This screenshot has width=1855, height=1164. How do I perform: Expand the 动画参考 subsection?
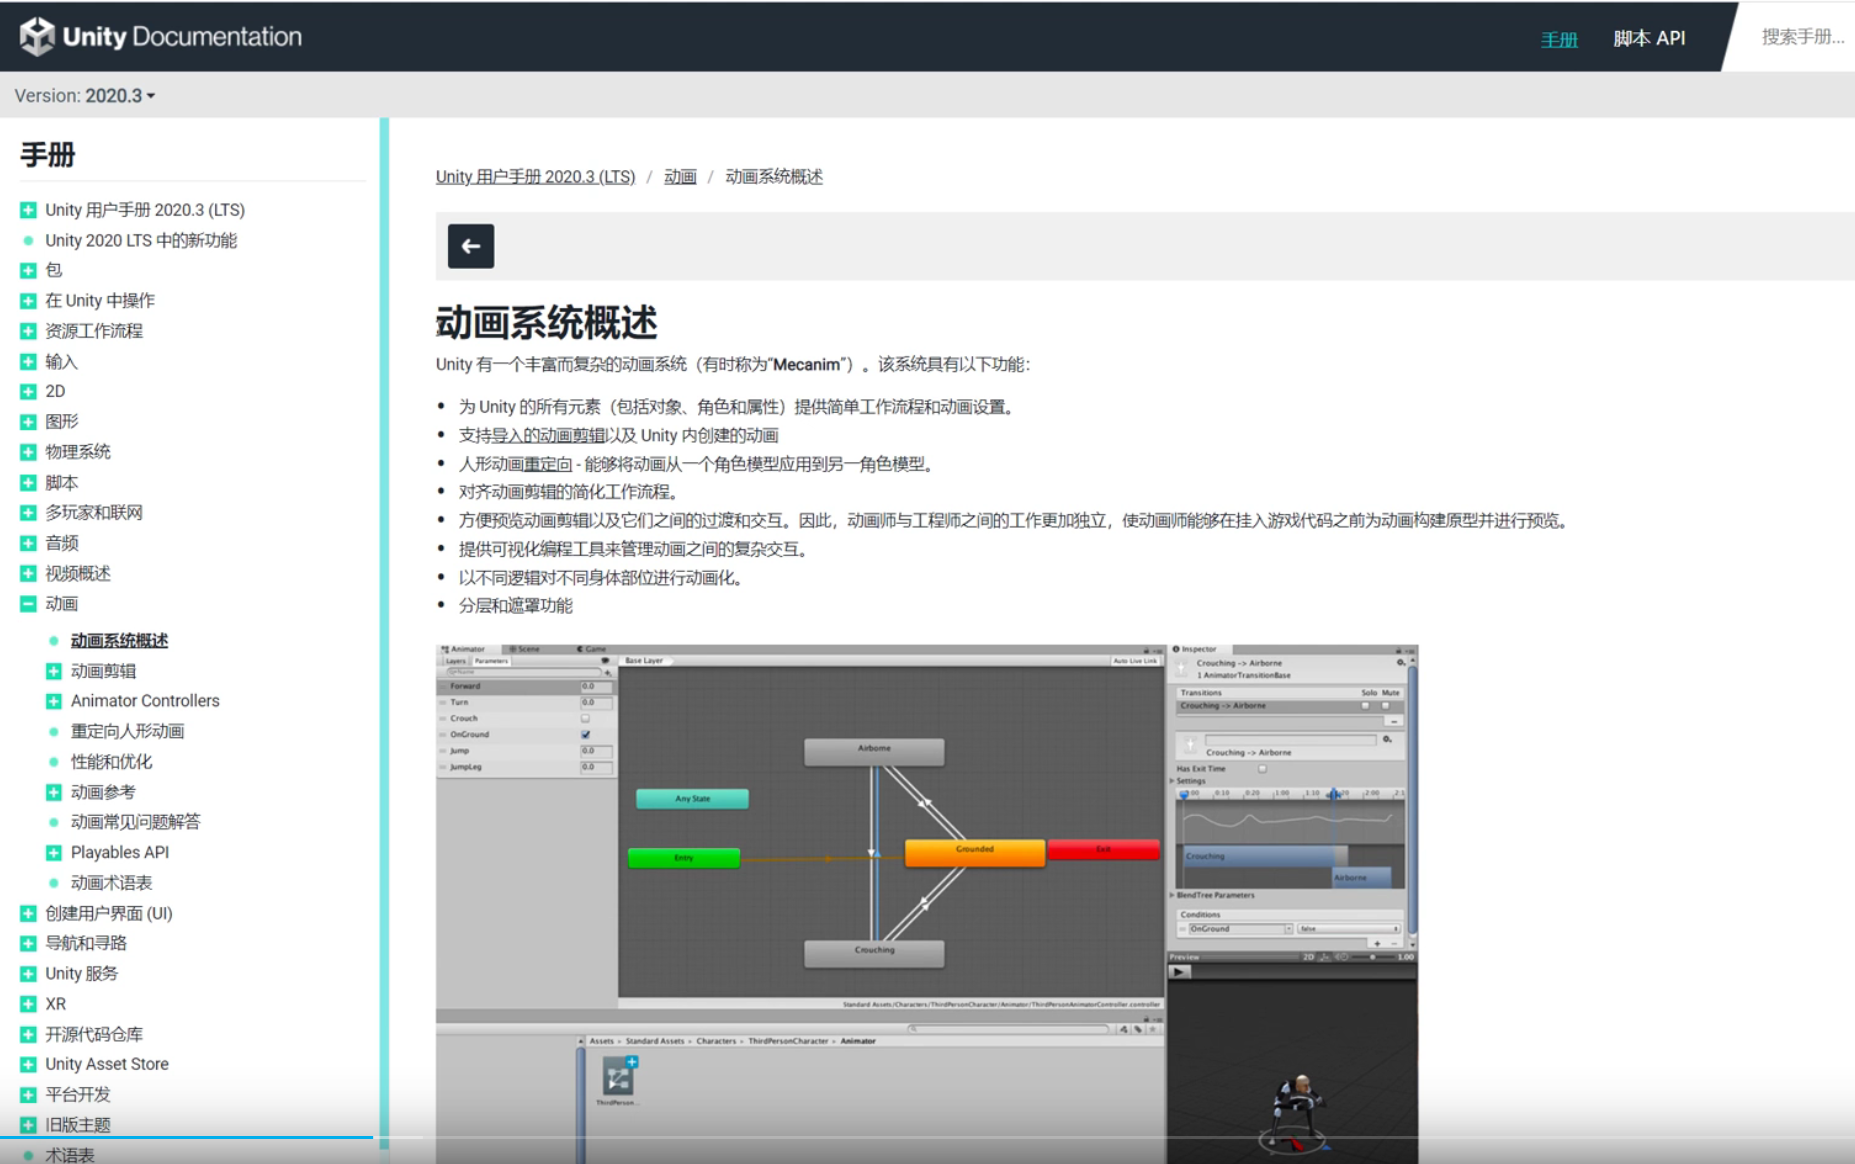[x=54, y=792]
